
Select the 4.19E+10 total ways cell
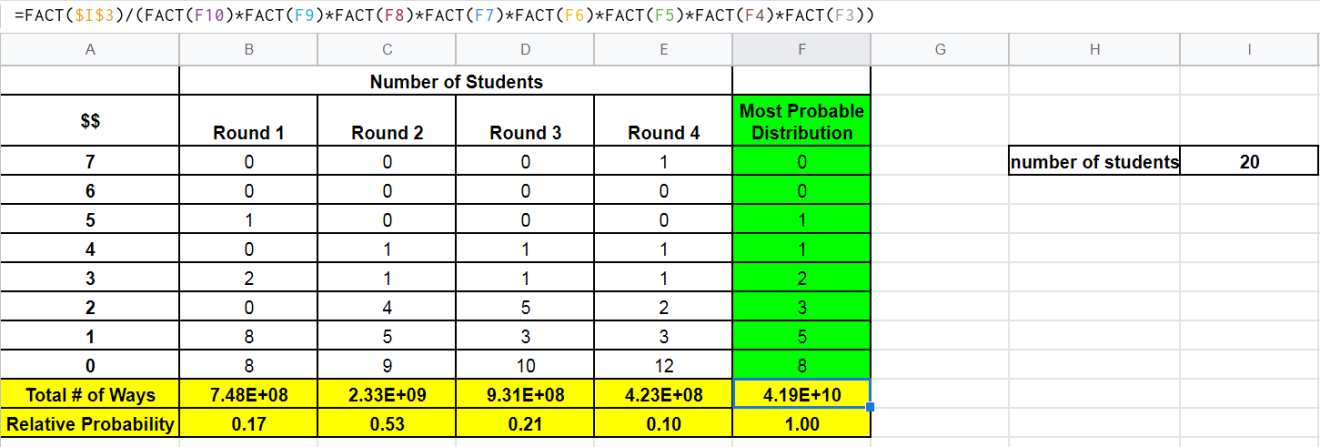click(801, 395)
